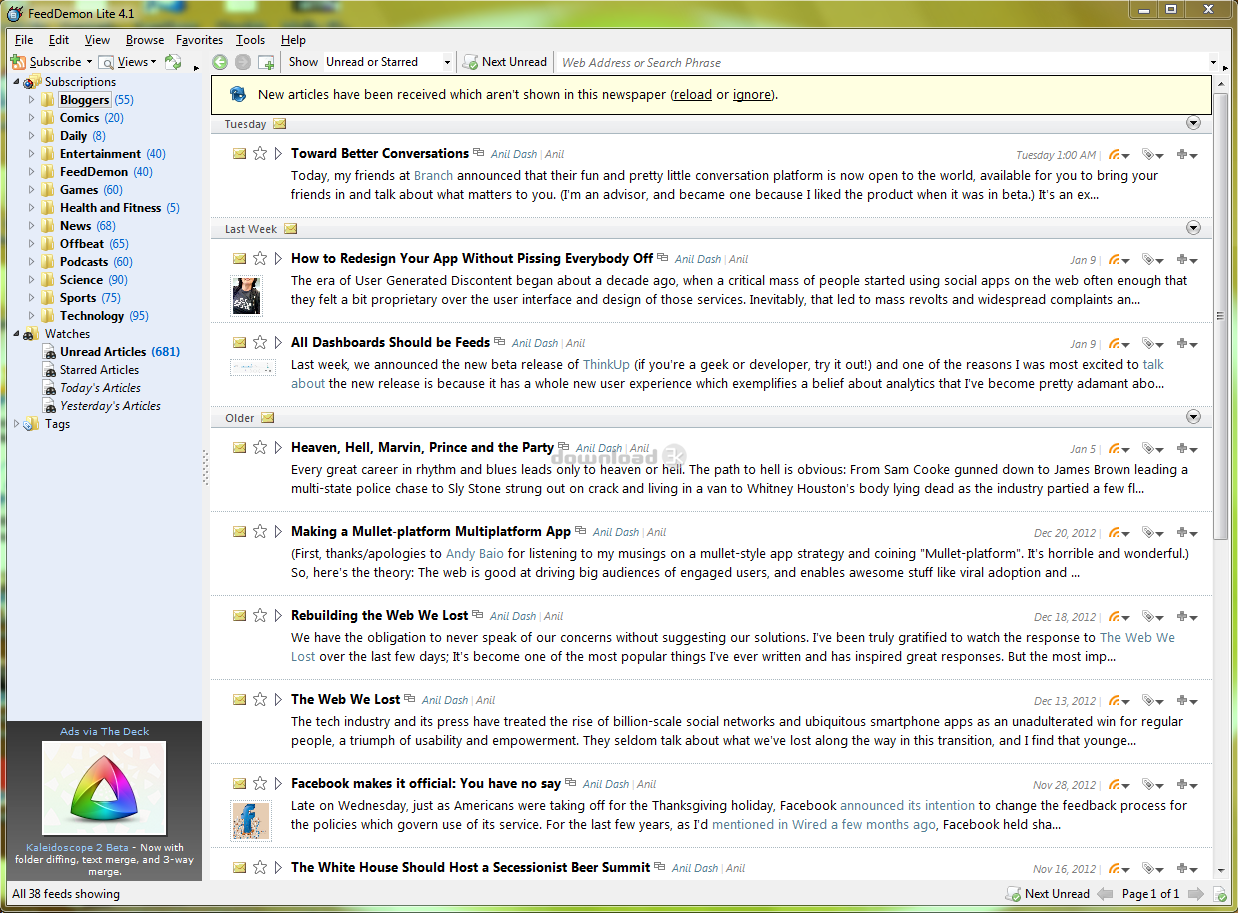Viewport: 1238px width, 913px height.
Task: Click the FeedDemon icon in the notification bar
Action: point(238,94)
